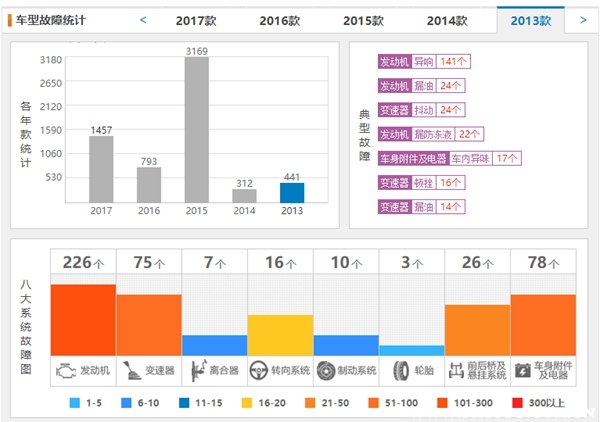Viewport: 600px width, 422px height.
Task: Click the body accessories and electrics (车身附件及电器) icon
Action: tap(522, 369)
